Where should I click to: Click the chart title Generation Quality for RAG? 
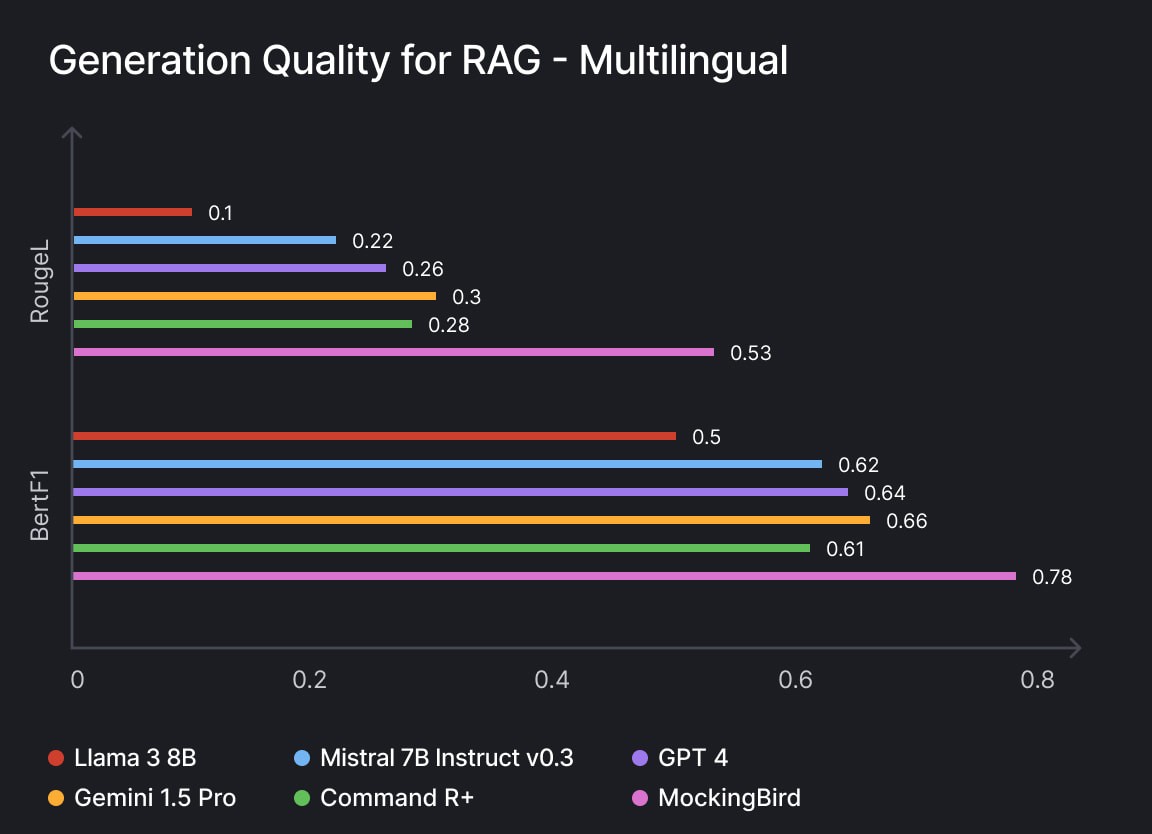point(418,61)
